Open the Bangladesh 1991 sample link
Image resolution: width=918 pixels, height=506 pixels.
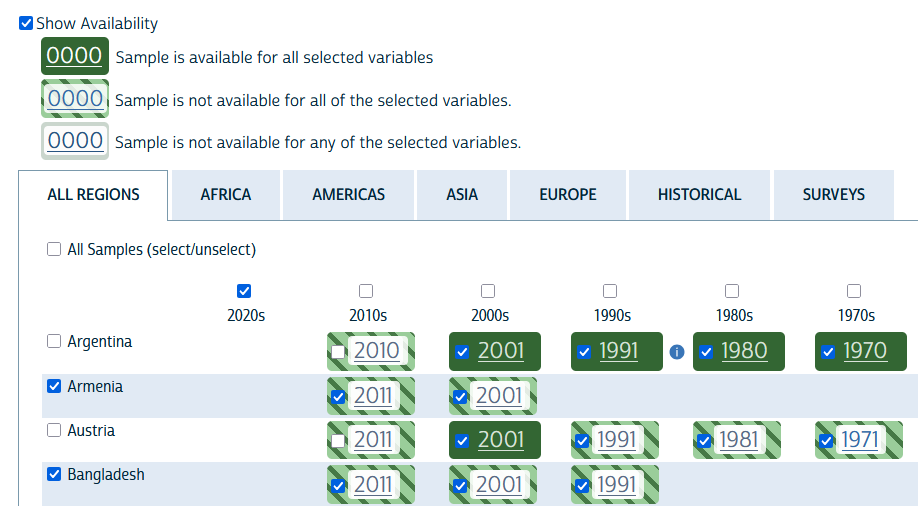(616, 485)
